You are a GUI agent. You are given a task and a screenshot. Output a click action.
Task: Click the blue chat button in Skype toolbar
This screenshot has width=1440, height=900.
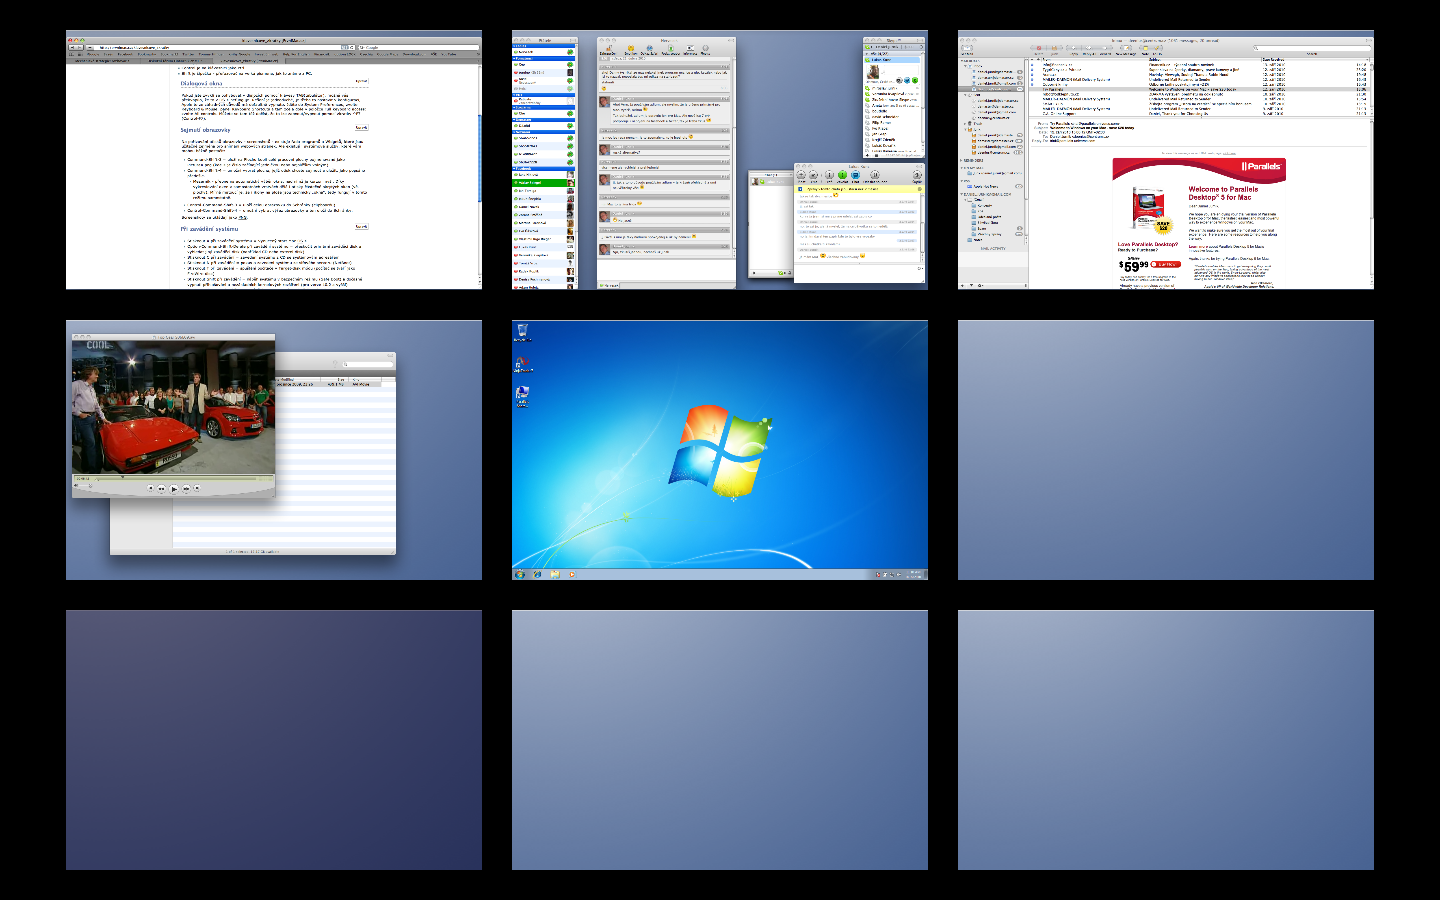[x=855, y=175]
